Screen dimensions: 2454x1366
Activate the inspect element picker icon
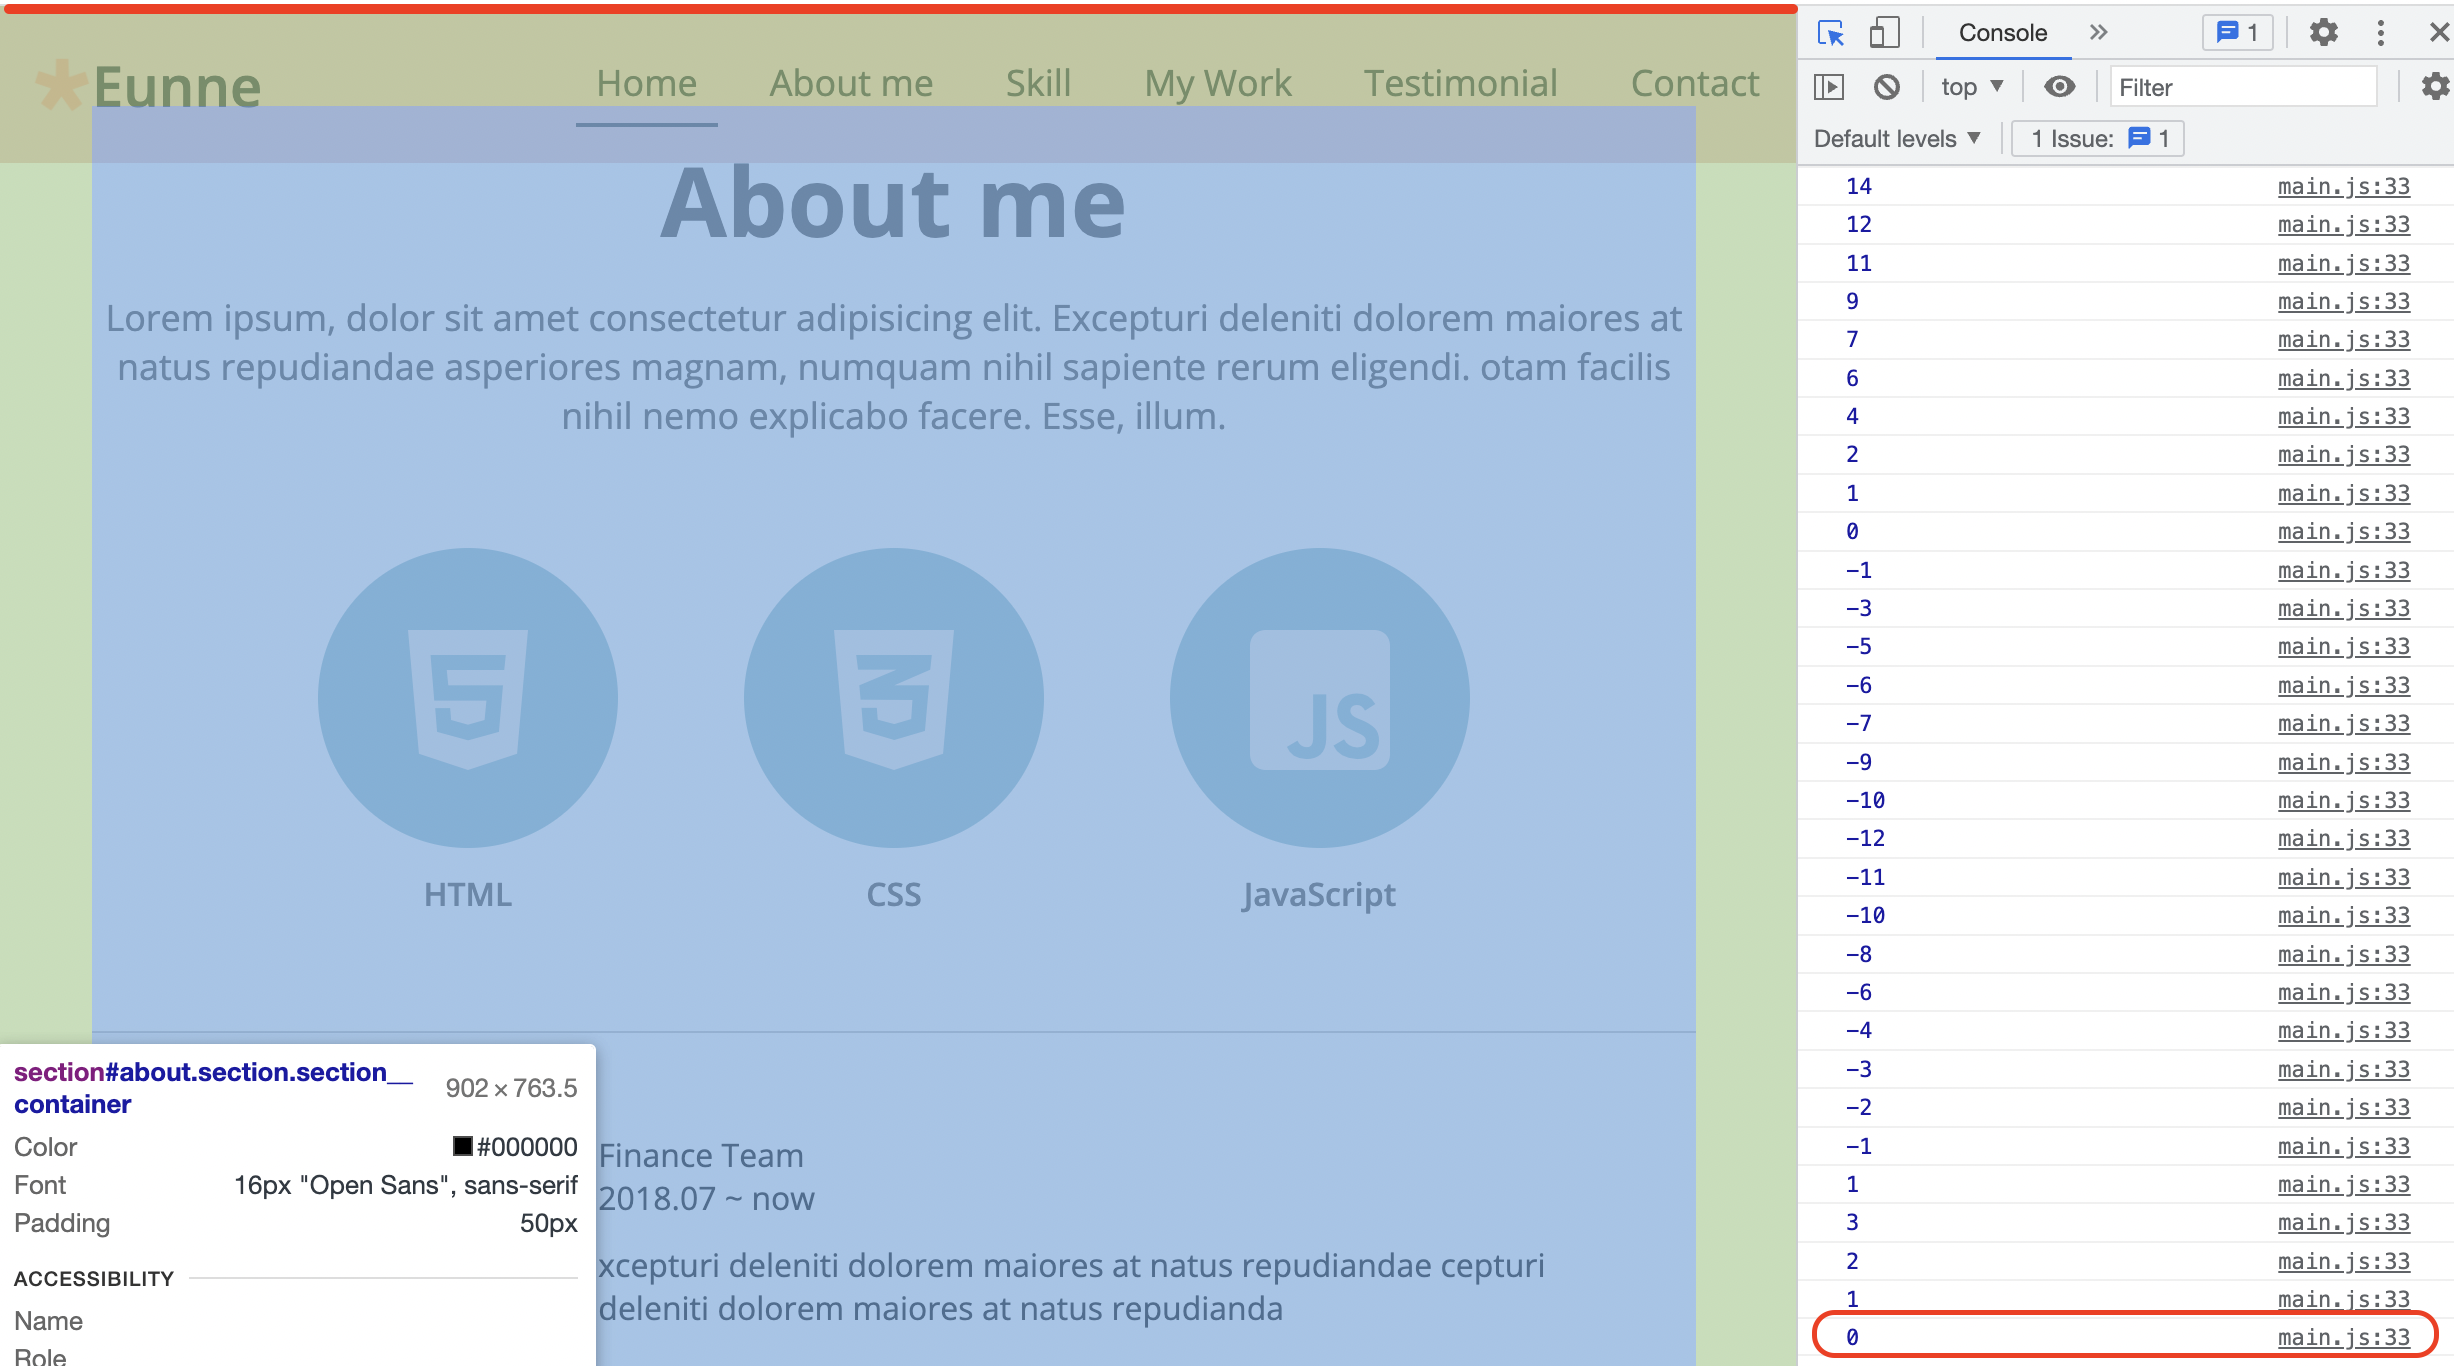tap(1830, 33)
